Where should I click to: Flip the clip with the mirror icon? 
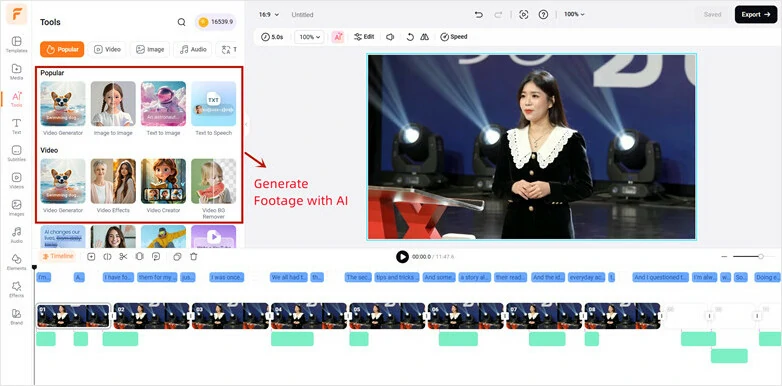424,37
